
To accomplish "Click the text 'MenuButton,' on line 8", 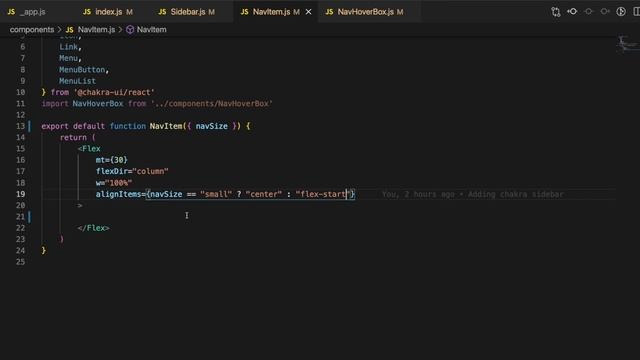I will pyautogui.click(x=84, y=70).
